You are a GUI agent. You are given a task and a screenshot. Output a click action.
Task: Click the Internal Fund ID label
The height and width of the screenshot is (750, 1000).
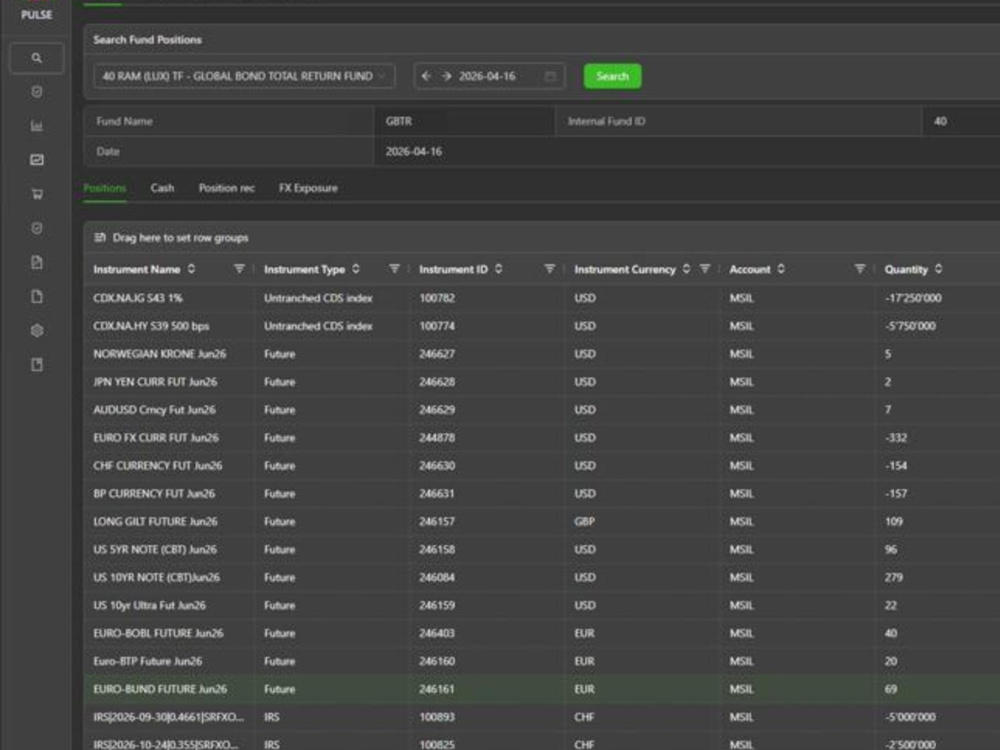[x=607, y=121]
